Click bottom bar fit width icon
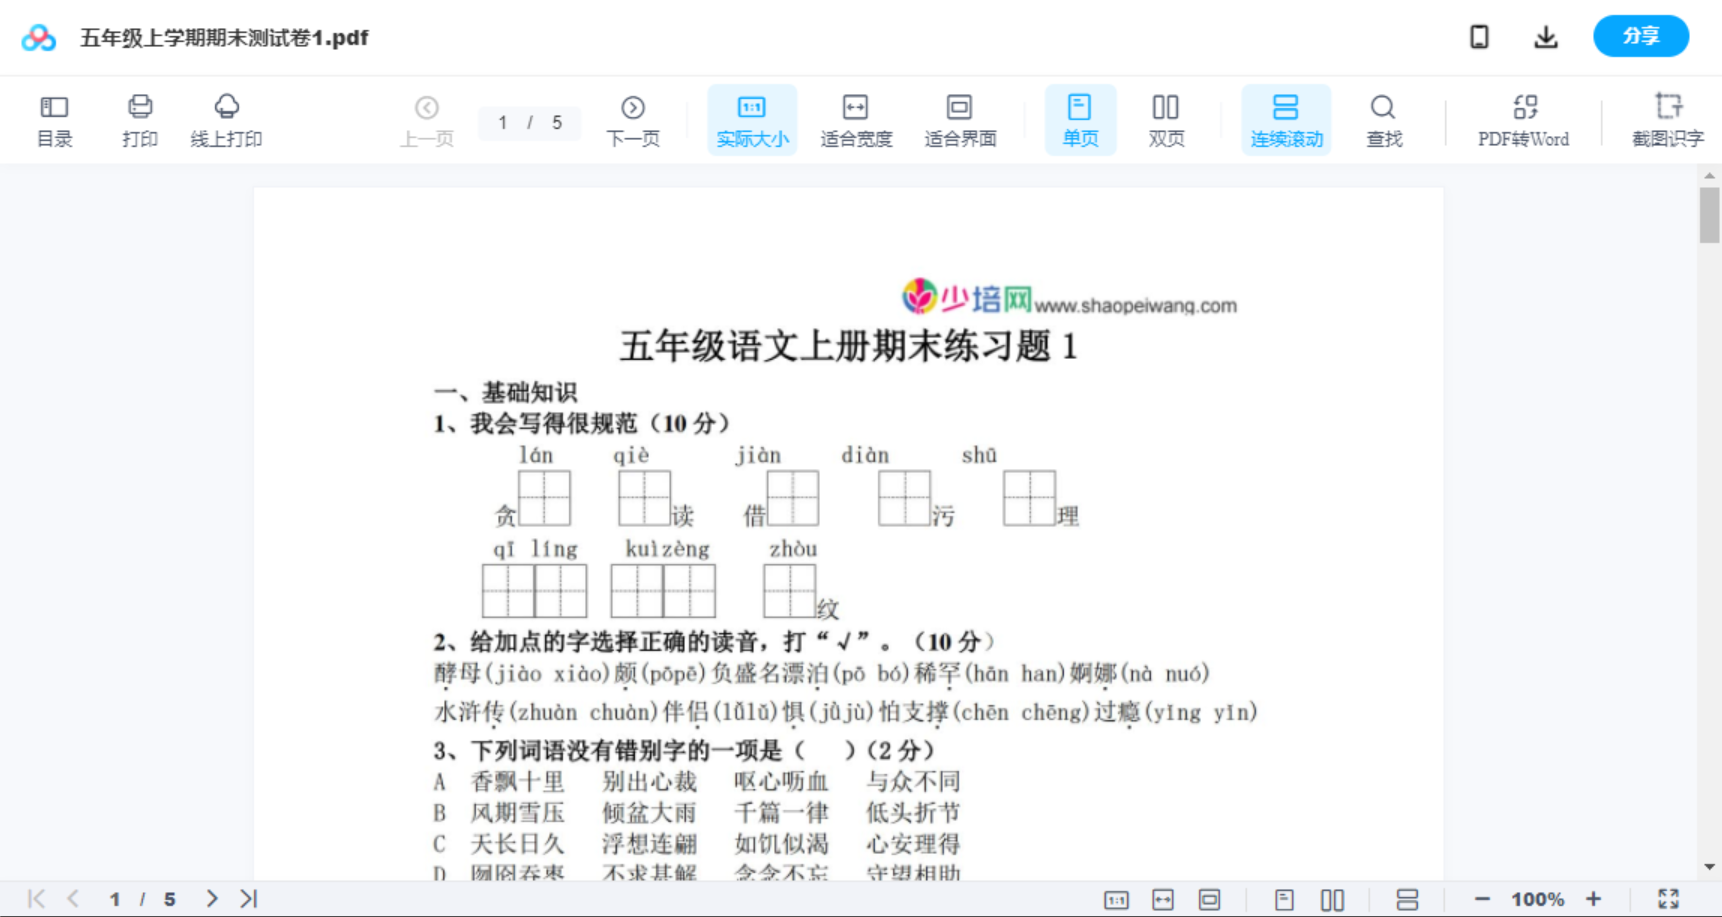This screenshot has width=1722, height=917. click(1163, 900)
